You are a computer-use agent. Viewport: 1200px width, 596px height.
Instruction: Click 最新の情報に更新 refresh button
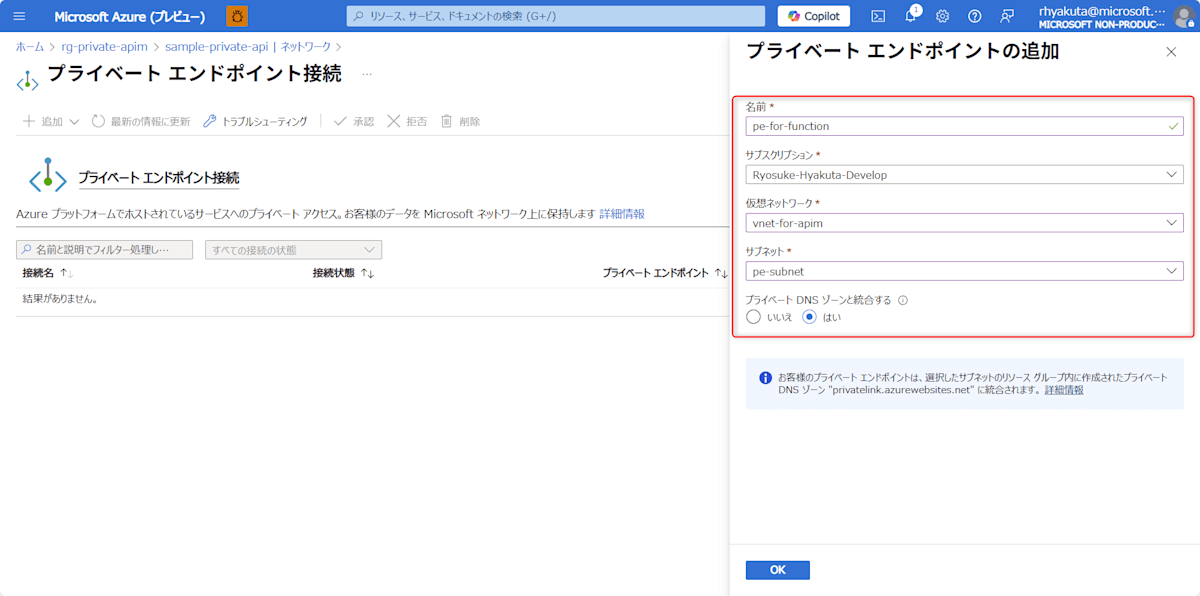pos(141,121)
